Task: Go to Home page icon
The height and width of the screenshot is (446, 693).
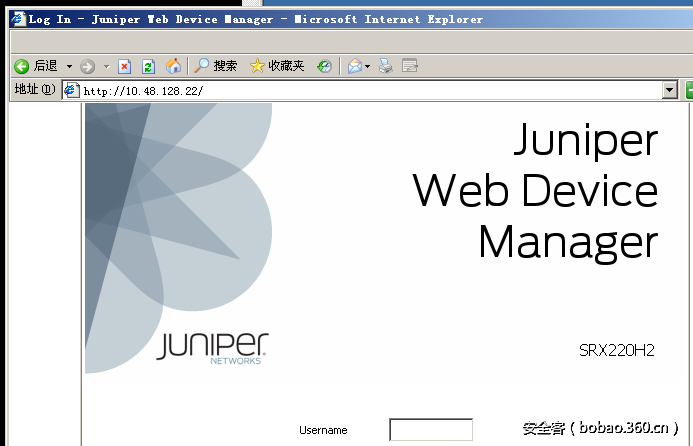Action: [173, 66]
